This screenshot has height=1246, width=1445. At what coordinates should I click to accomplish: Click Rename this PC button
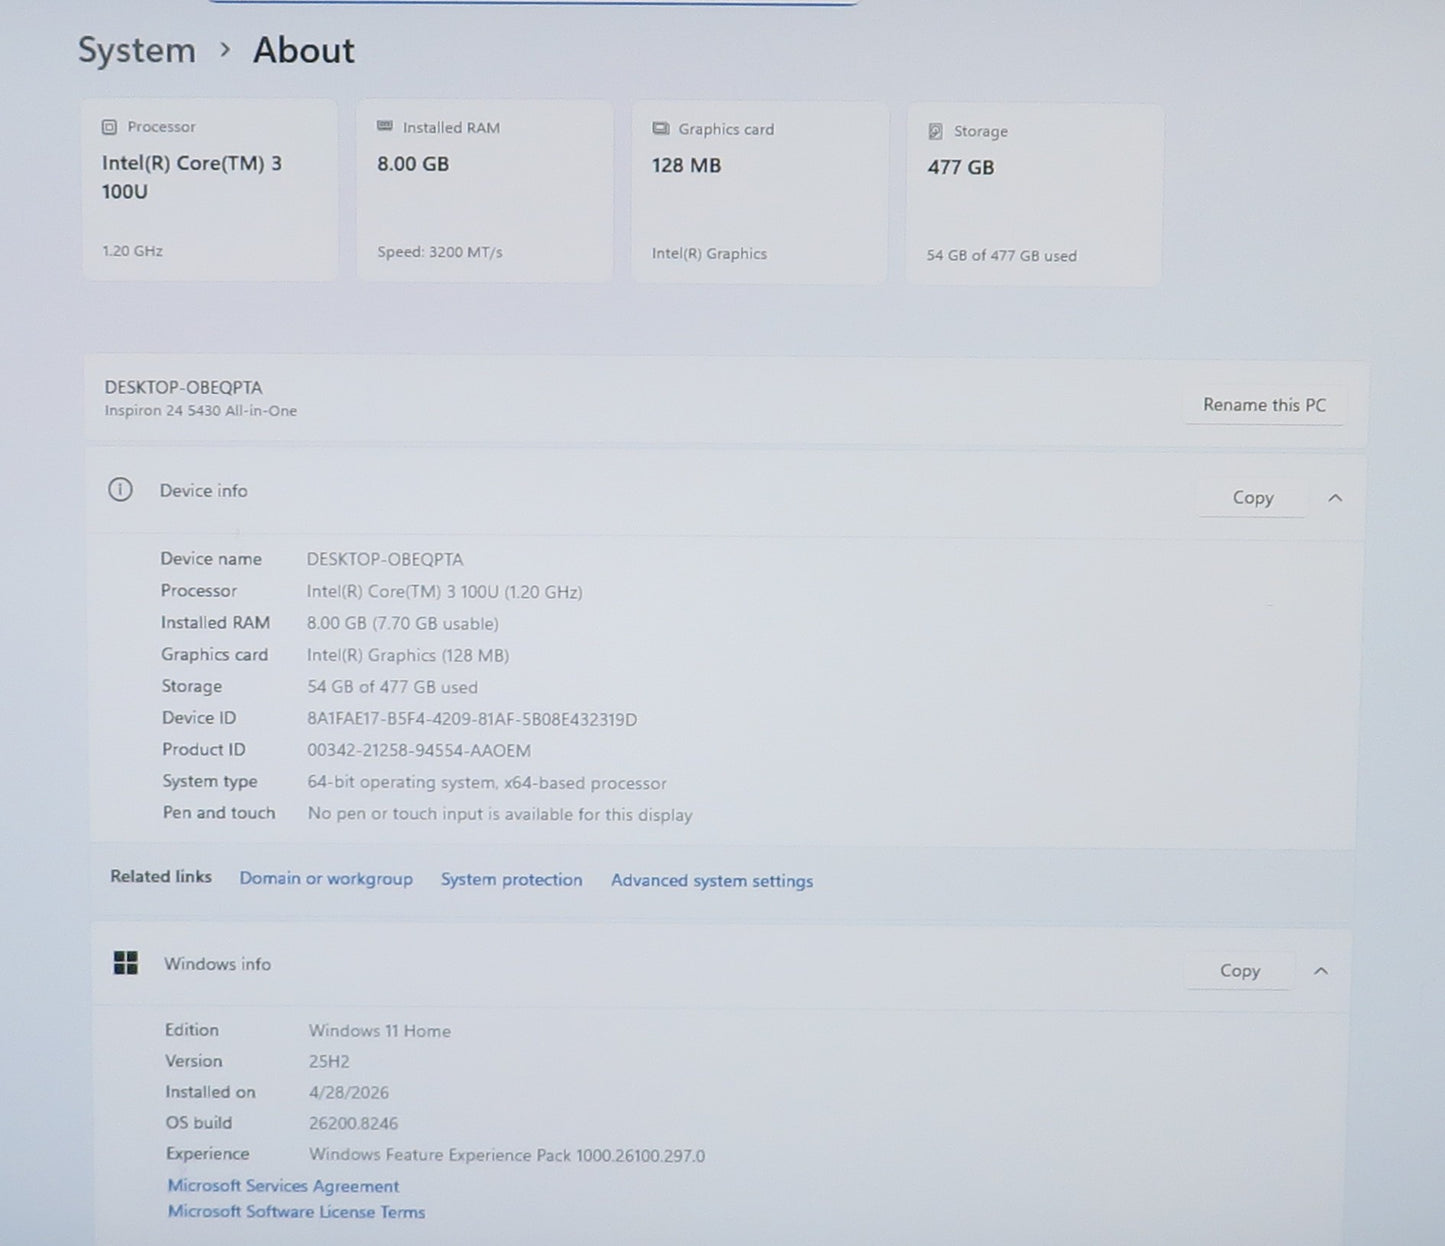point(1264,405)
